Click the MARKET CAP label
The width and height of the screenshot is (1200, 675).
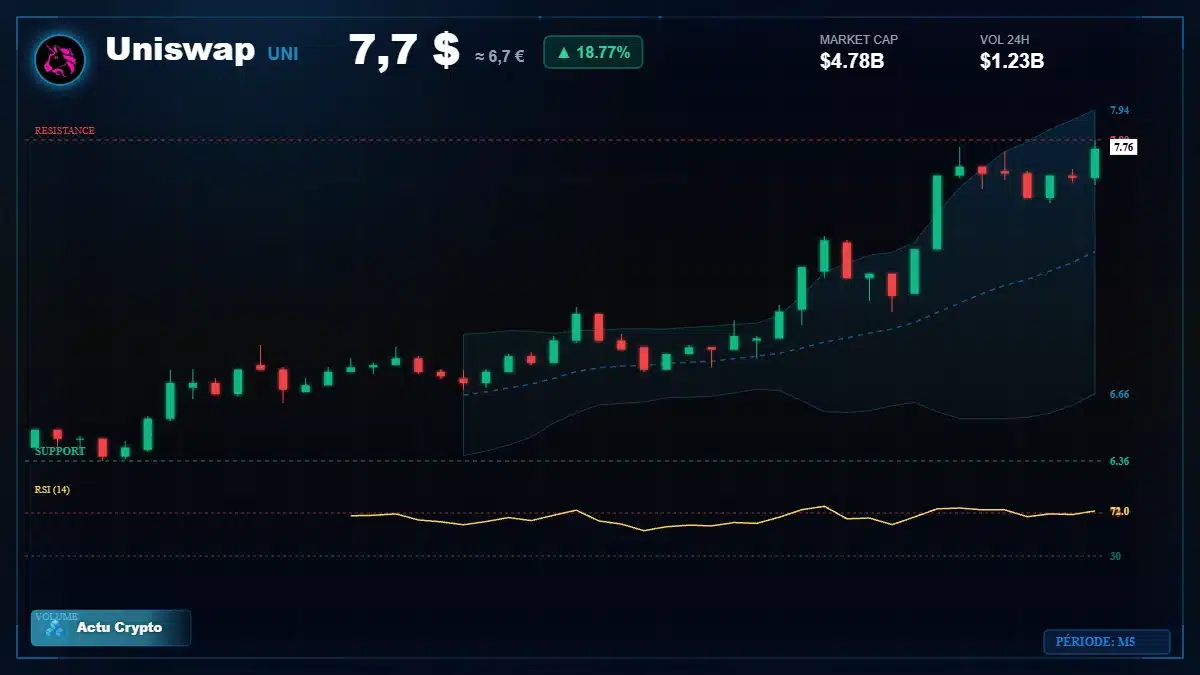coord(859,40)
